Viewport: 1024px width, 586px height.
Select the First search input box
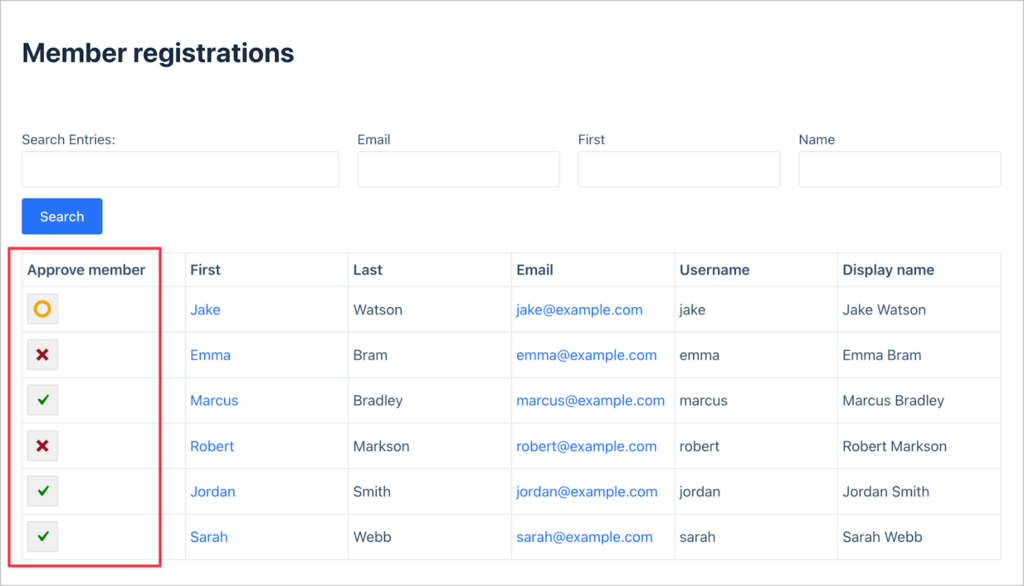pos(679,169)
